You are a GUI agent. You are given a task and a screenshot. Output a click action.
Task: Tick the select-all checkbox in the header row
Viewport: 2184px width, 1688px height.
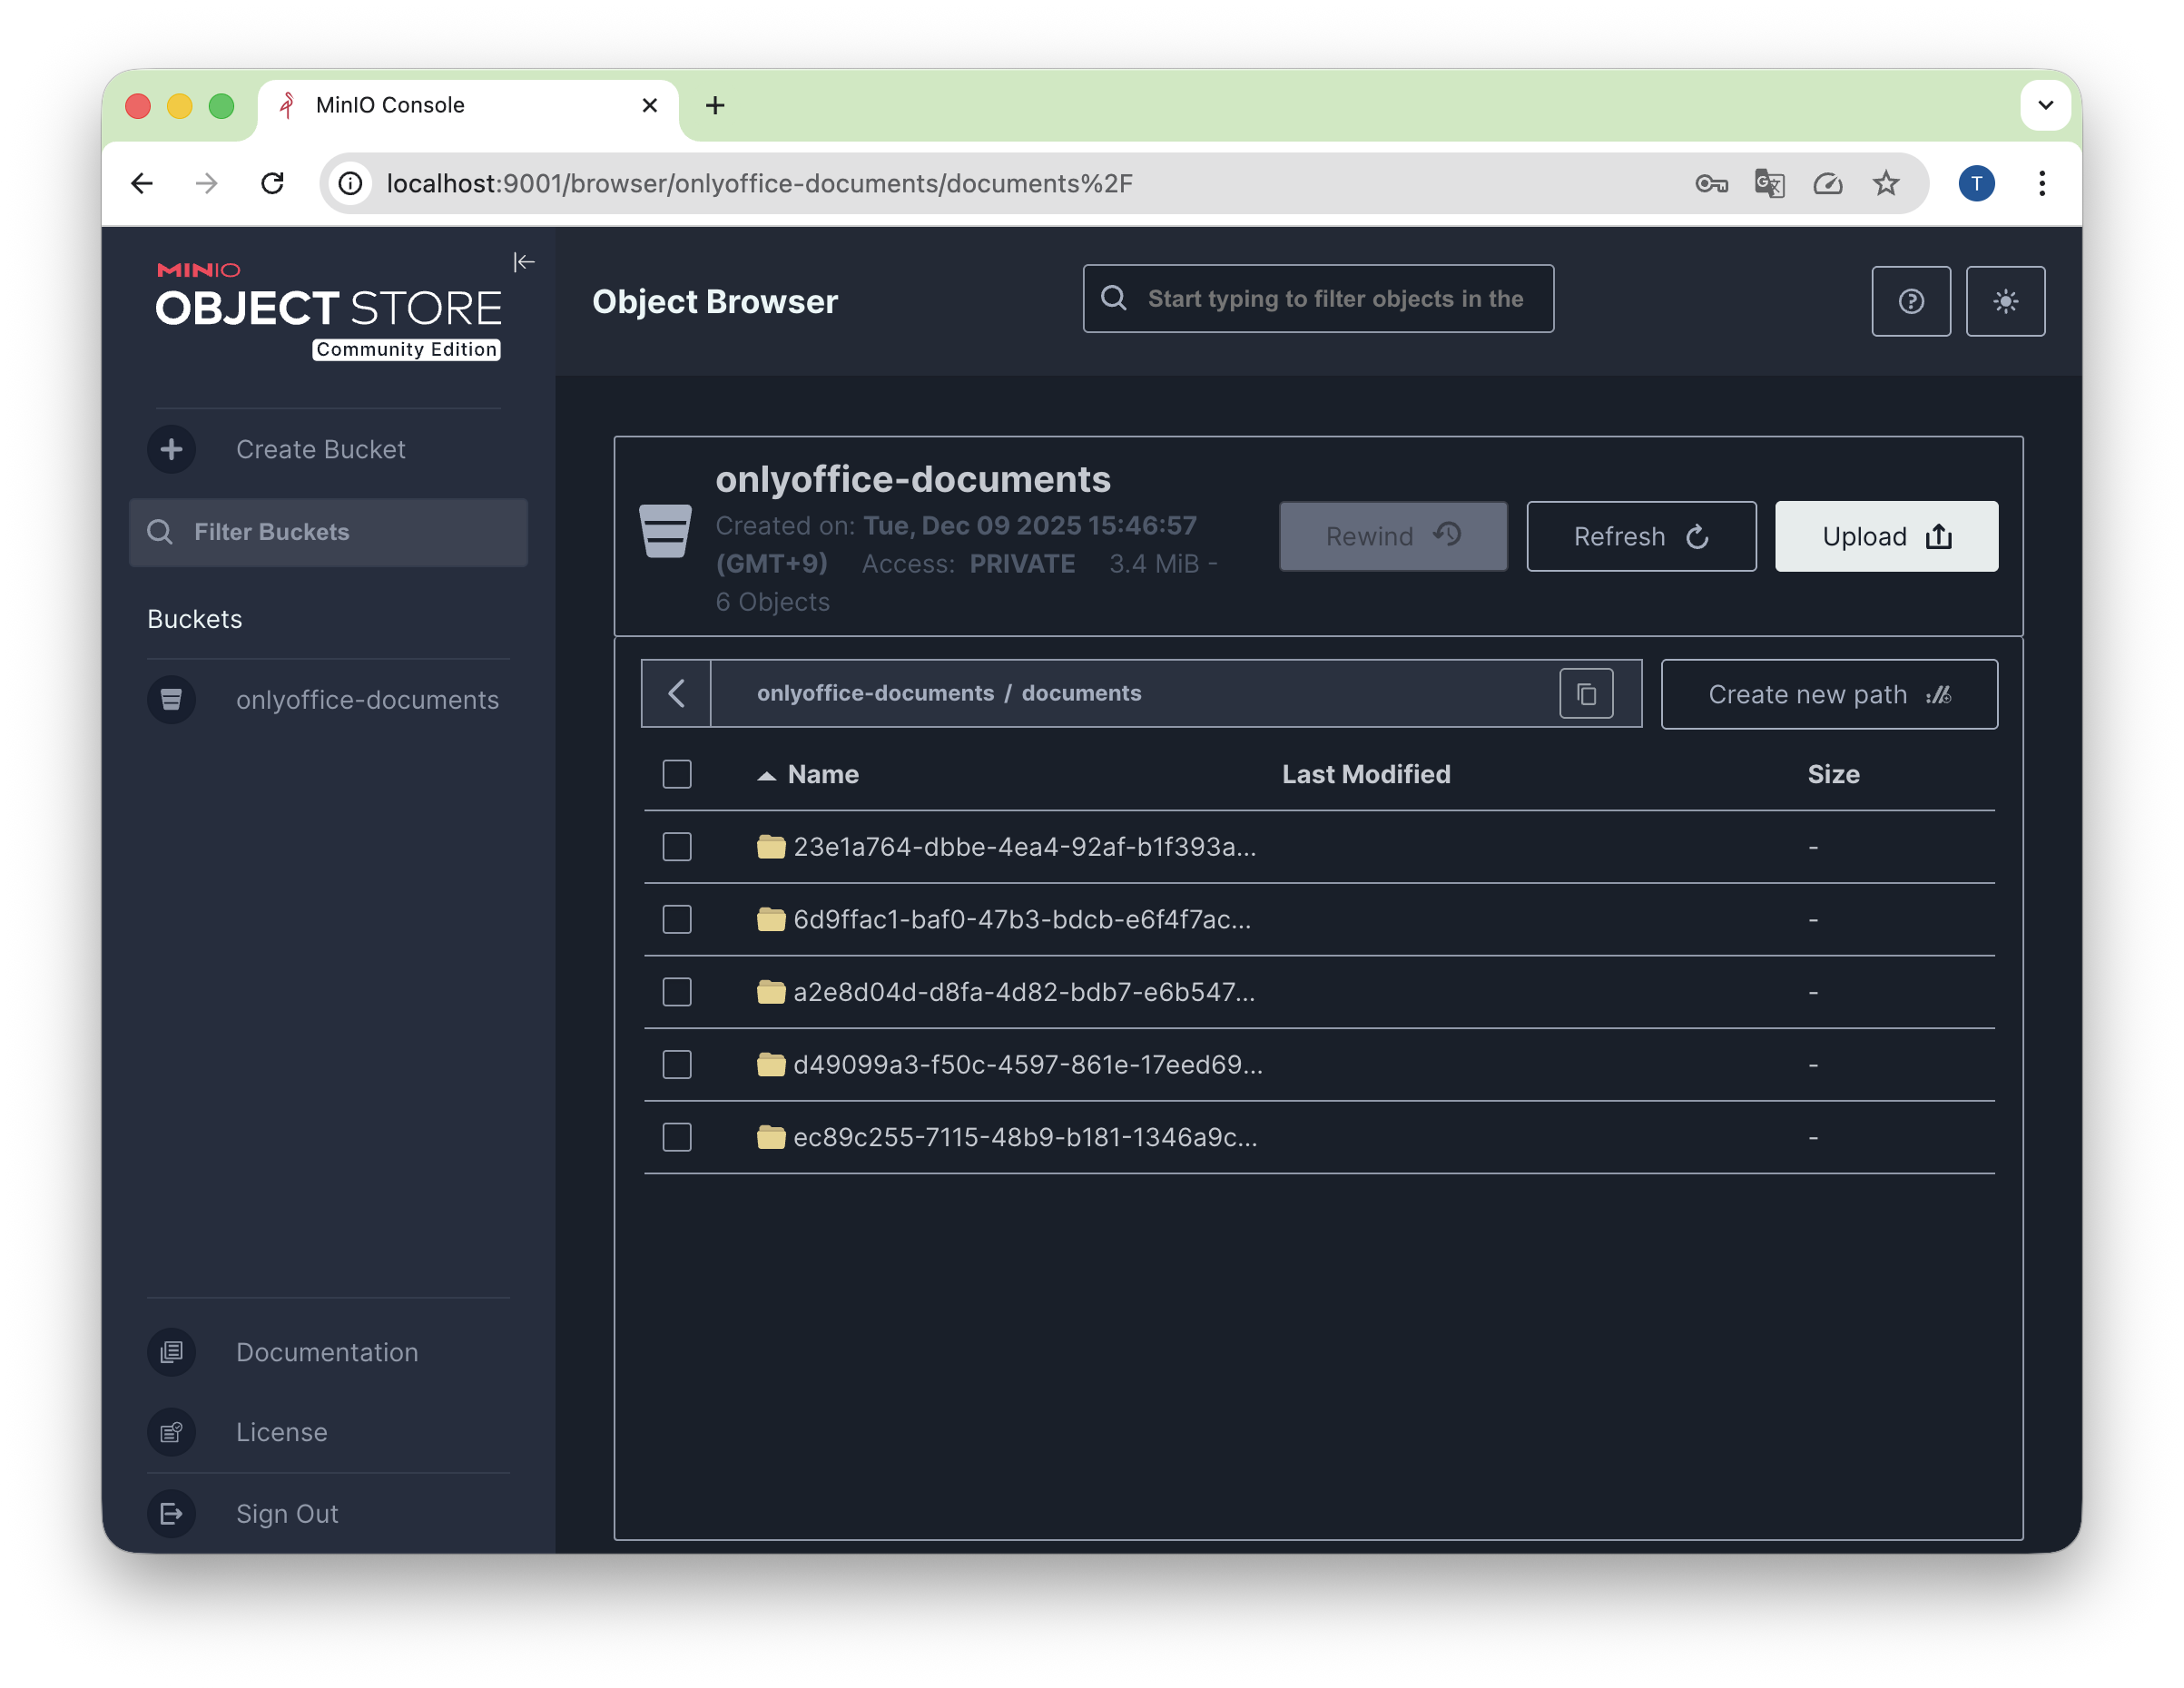click(677, 774)
